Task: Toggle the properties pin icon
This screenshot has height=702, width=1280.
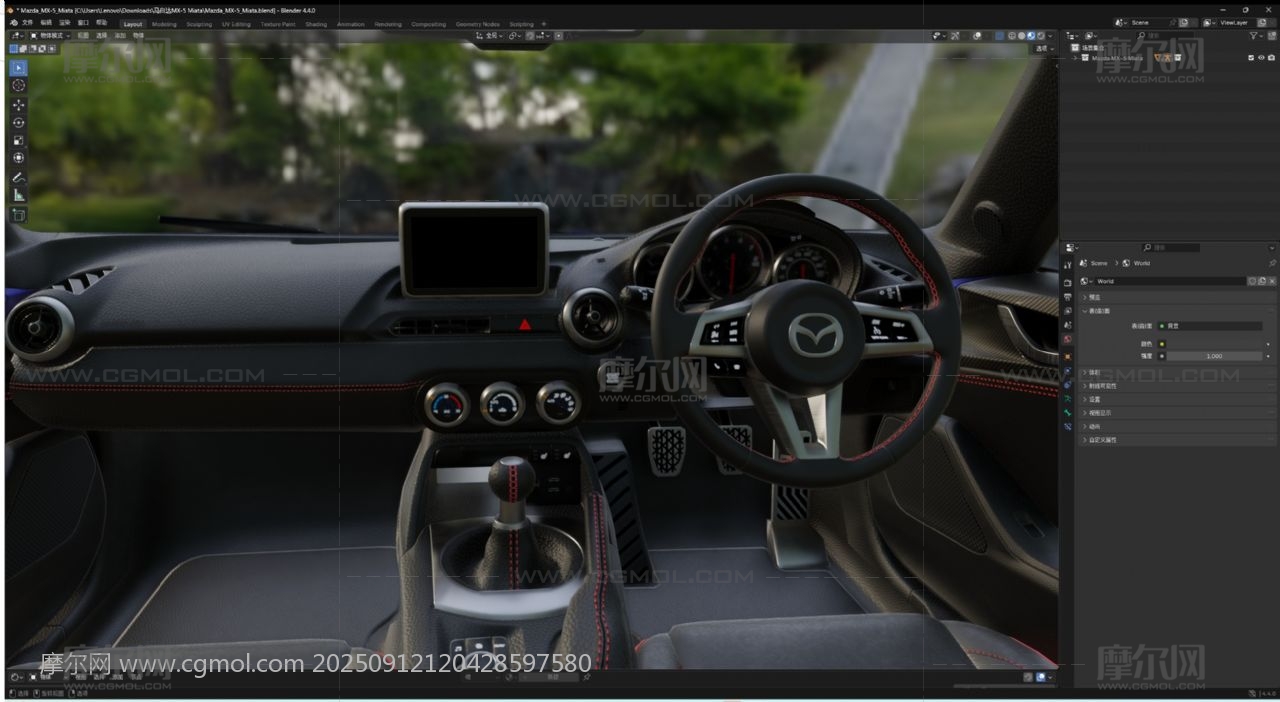Action: [x=1272, y=263]
